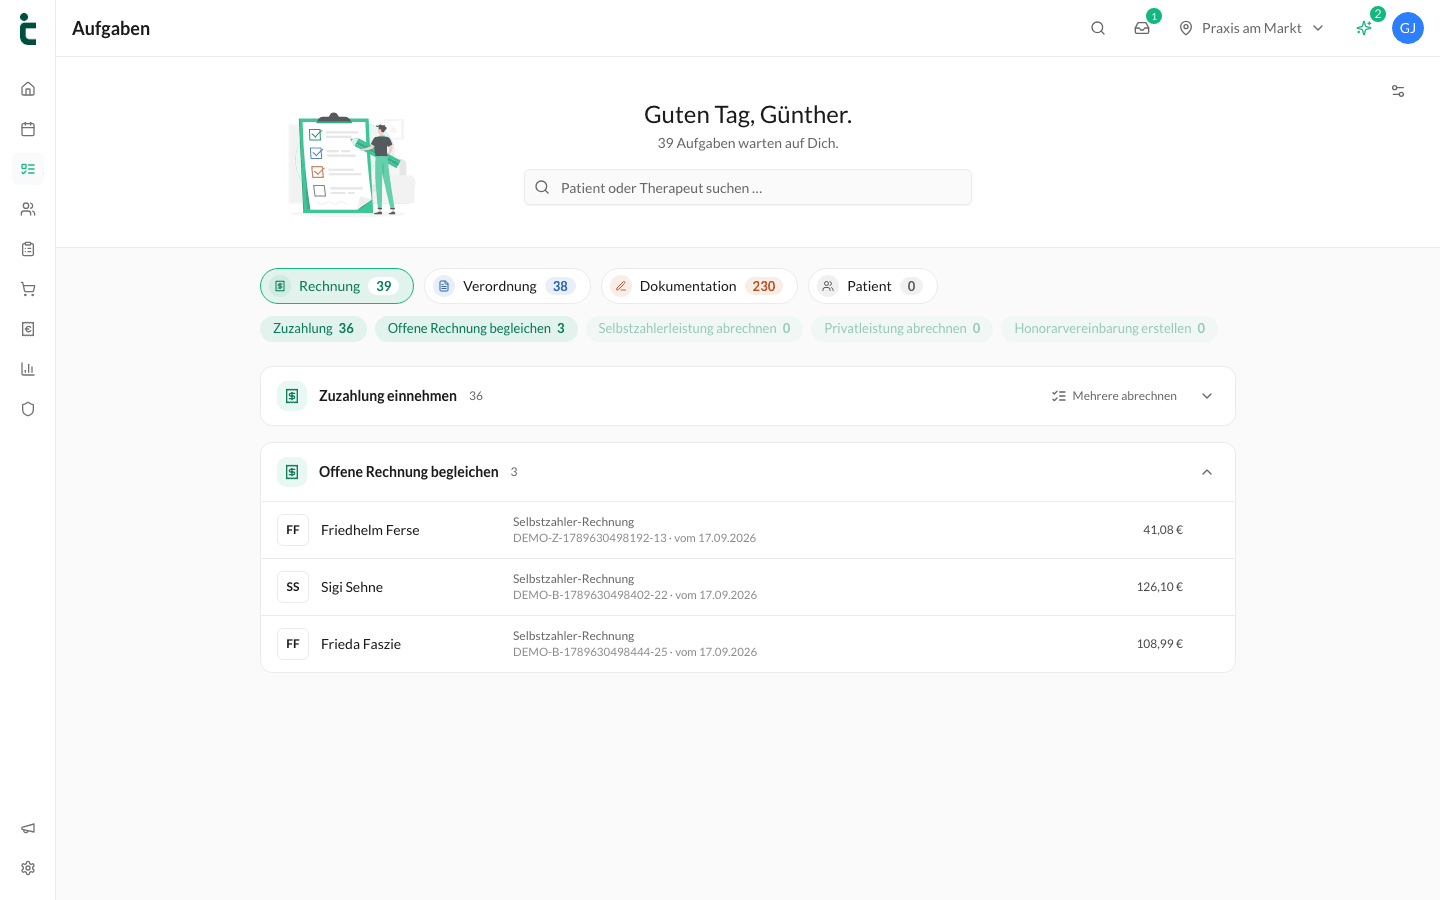Open the shield sidebar icon
The image size is (1440, 900).
[28, 409]
